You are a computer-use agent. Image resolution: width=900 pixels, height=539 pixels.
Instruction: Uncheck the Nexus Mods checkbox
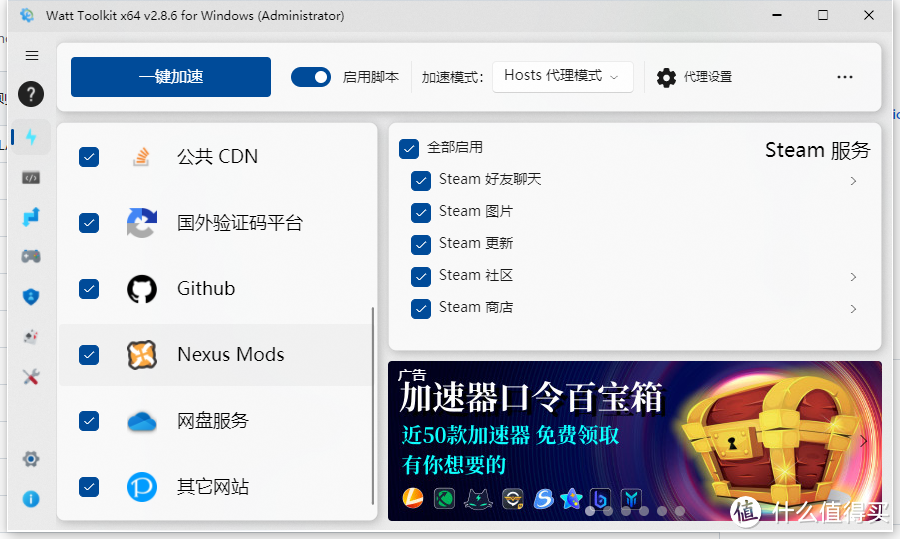pos(89,355)
